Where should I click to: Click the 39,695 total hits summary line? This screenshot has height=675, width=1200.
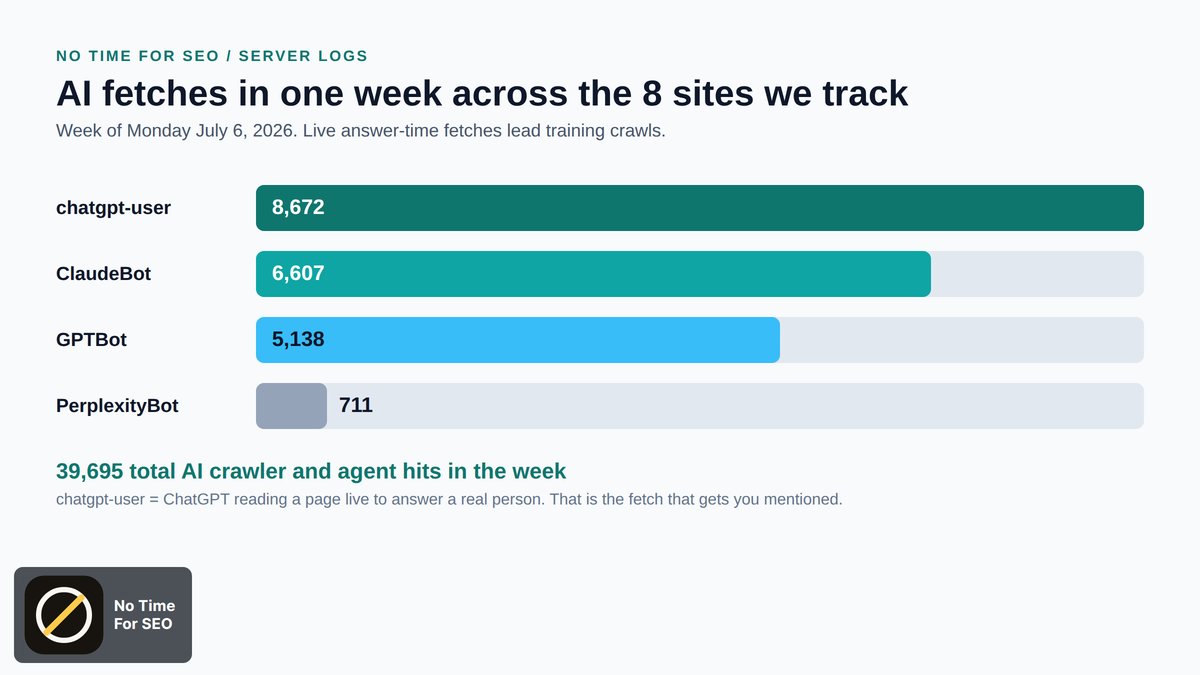[311, 471]
